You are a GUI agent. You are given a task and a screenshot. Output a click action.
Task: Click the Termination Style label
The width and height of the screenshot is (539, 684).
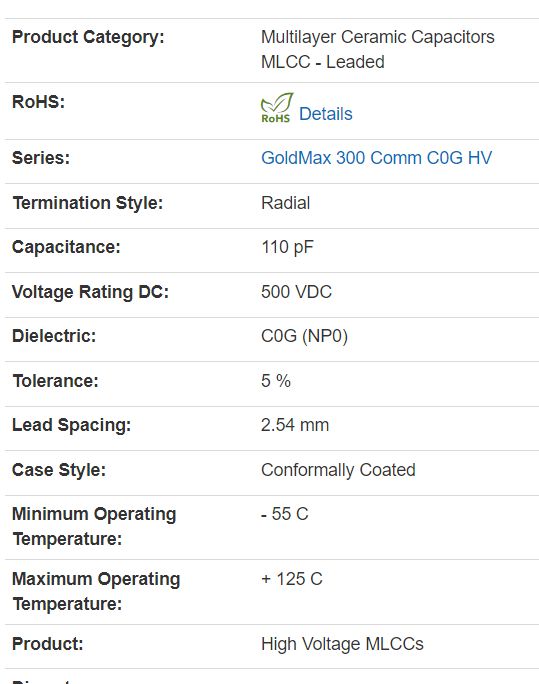pyautogui.click(x=88, y=203)
